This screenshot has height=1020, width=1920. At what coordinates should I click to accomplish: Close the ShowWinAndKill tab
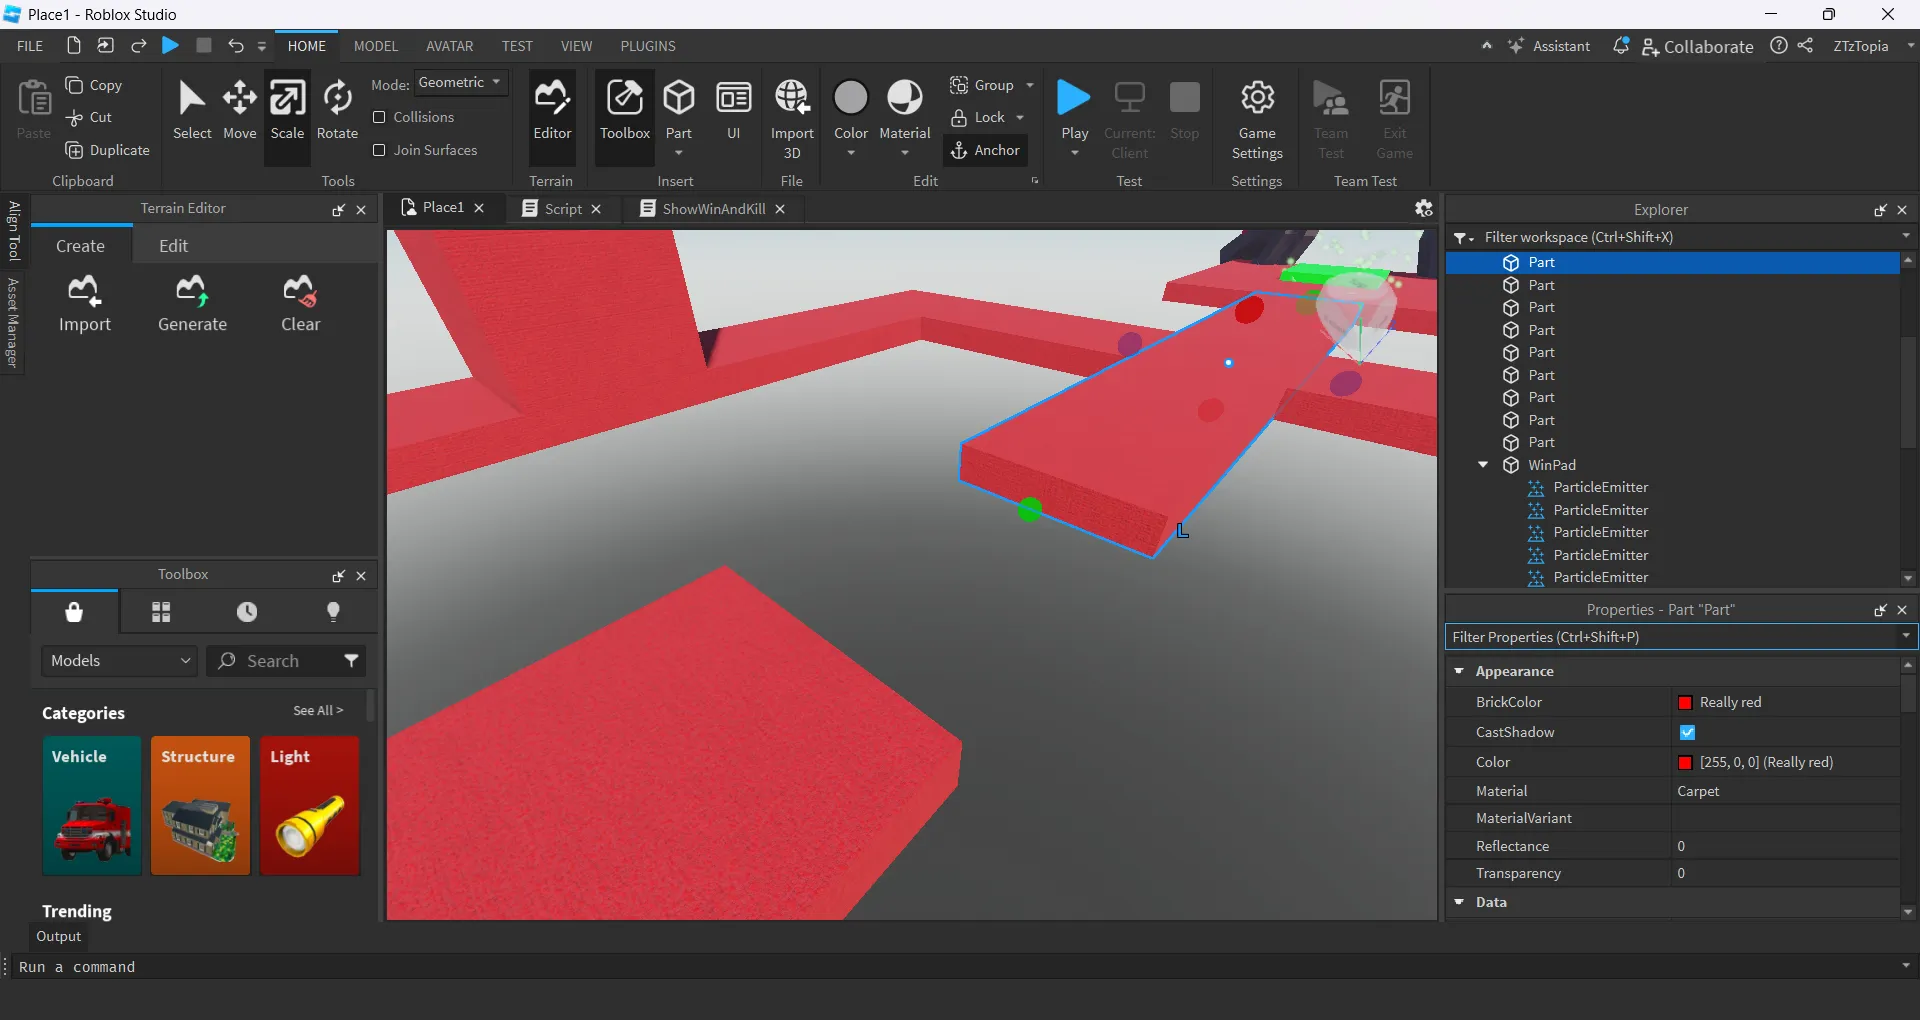(x=780, y=209)
